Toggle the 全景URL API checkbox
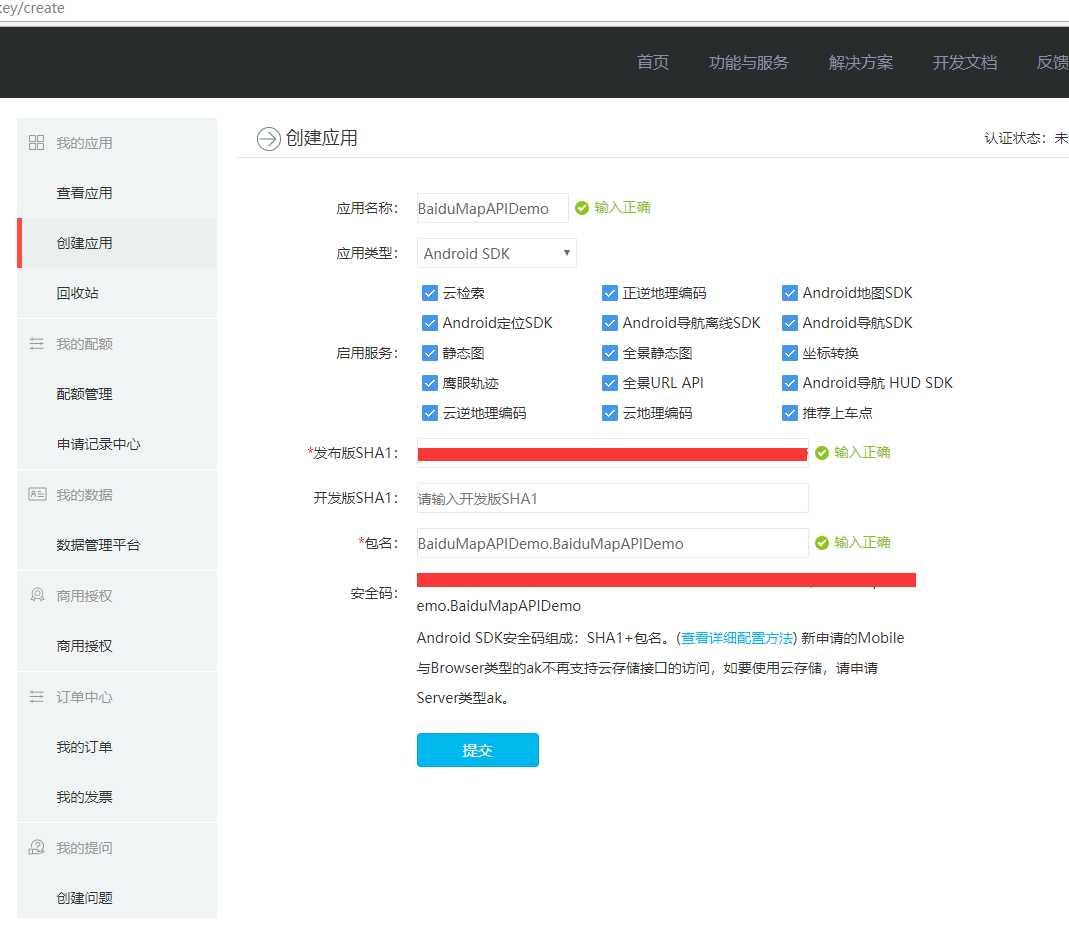This screenshot has height=936, width=1069. [609, 383]
